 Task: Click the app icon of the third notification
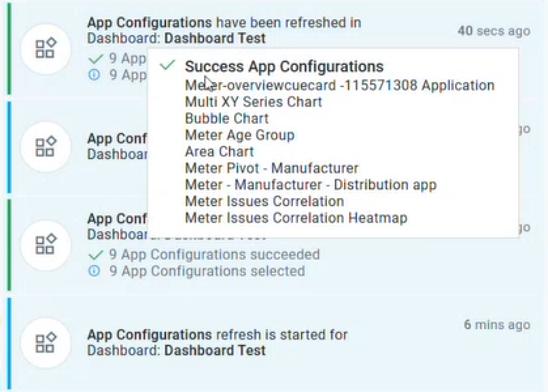pos(46,245)
